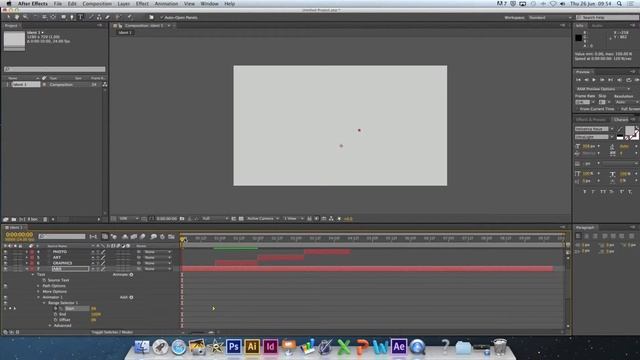The width and height of the screenshot is (640, 360).
Task: Select the Puppet Pin tool
Action: [130, 17]
